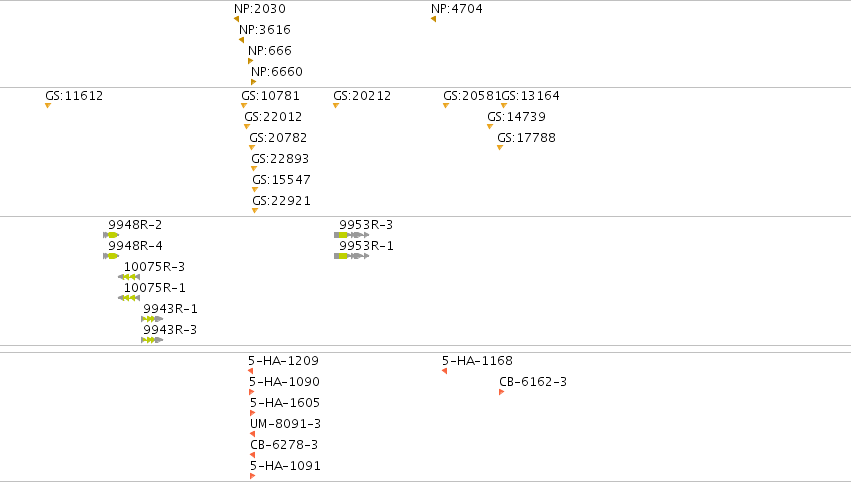
Task: Open the NP:6660 feature label
Action: (x=277, y=72)
